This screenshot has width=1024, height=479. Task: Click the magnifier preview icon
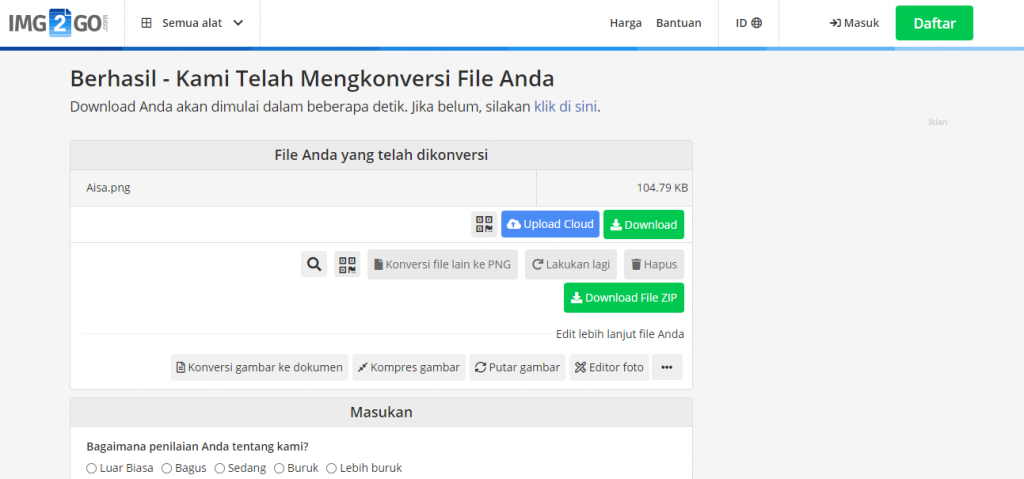click(314, 264)
